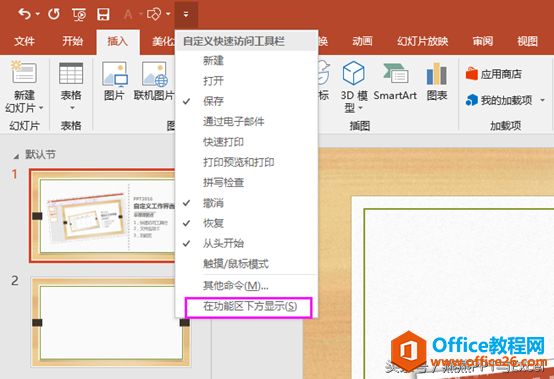Open the shapes icon dropdown arrow

(169, 14)
